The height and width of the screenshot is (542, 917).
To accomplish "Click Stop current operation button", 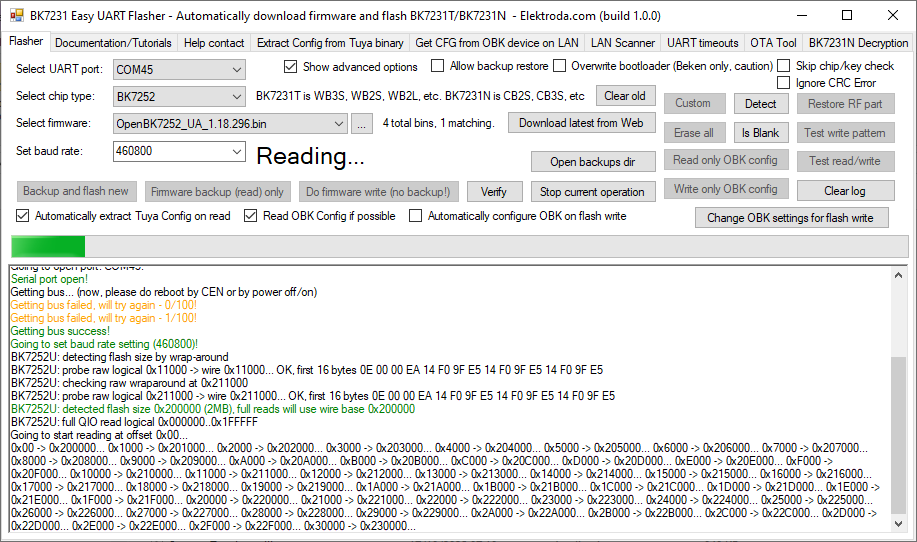I will 592,192.
